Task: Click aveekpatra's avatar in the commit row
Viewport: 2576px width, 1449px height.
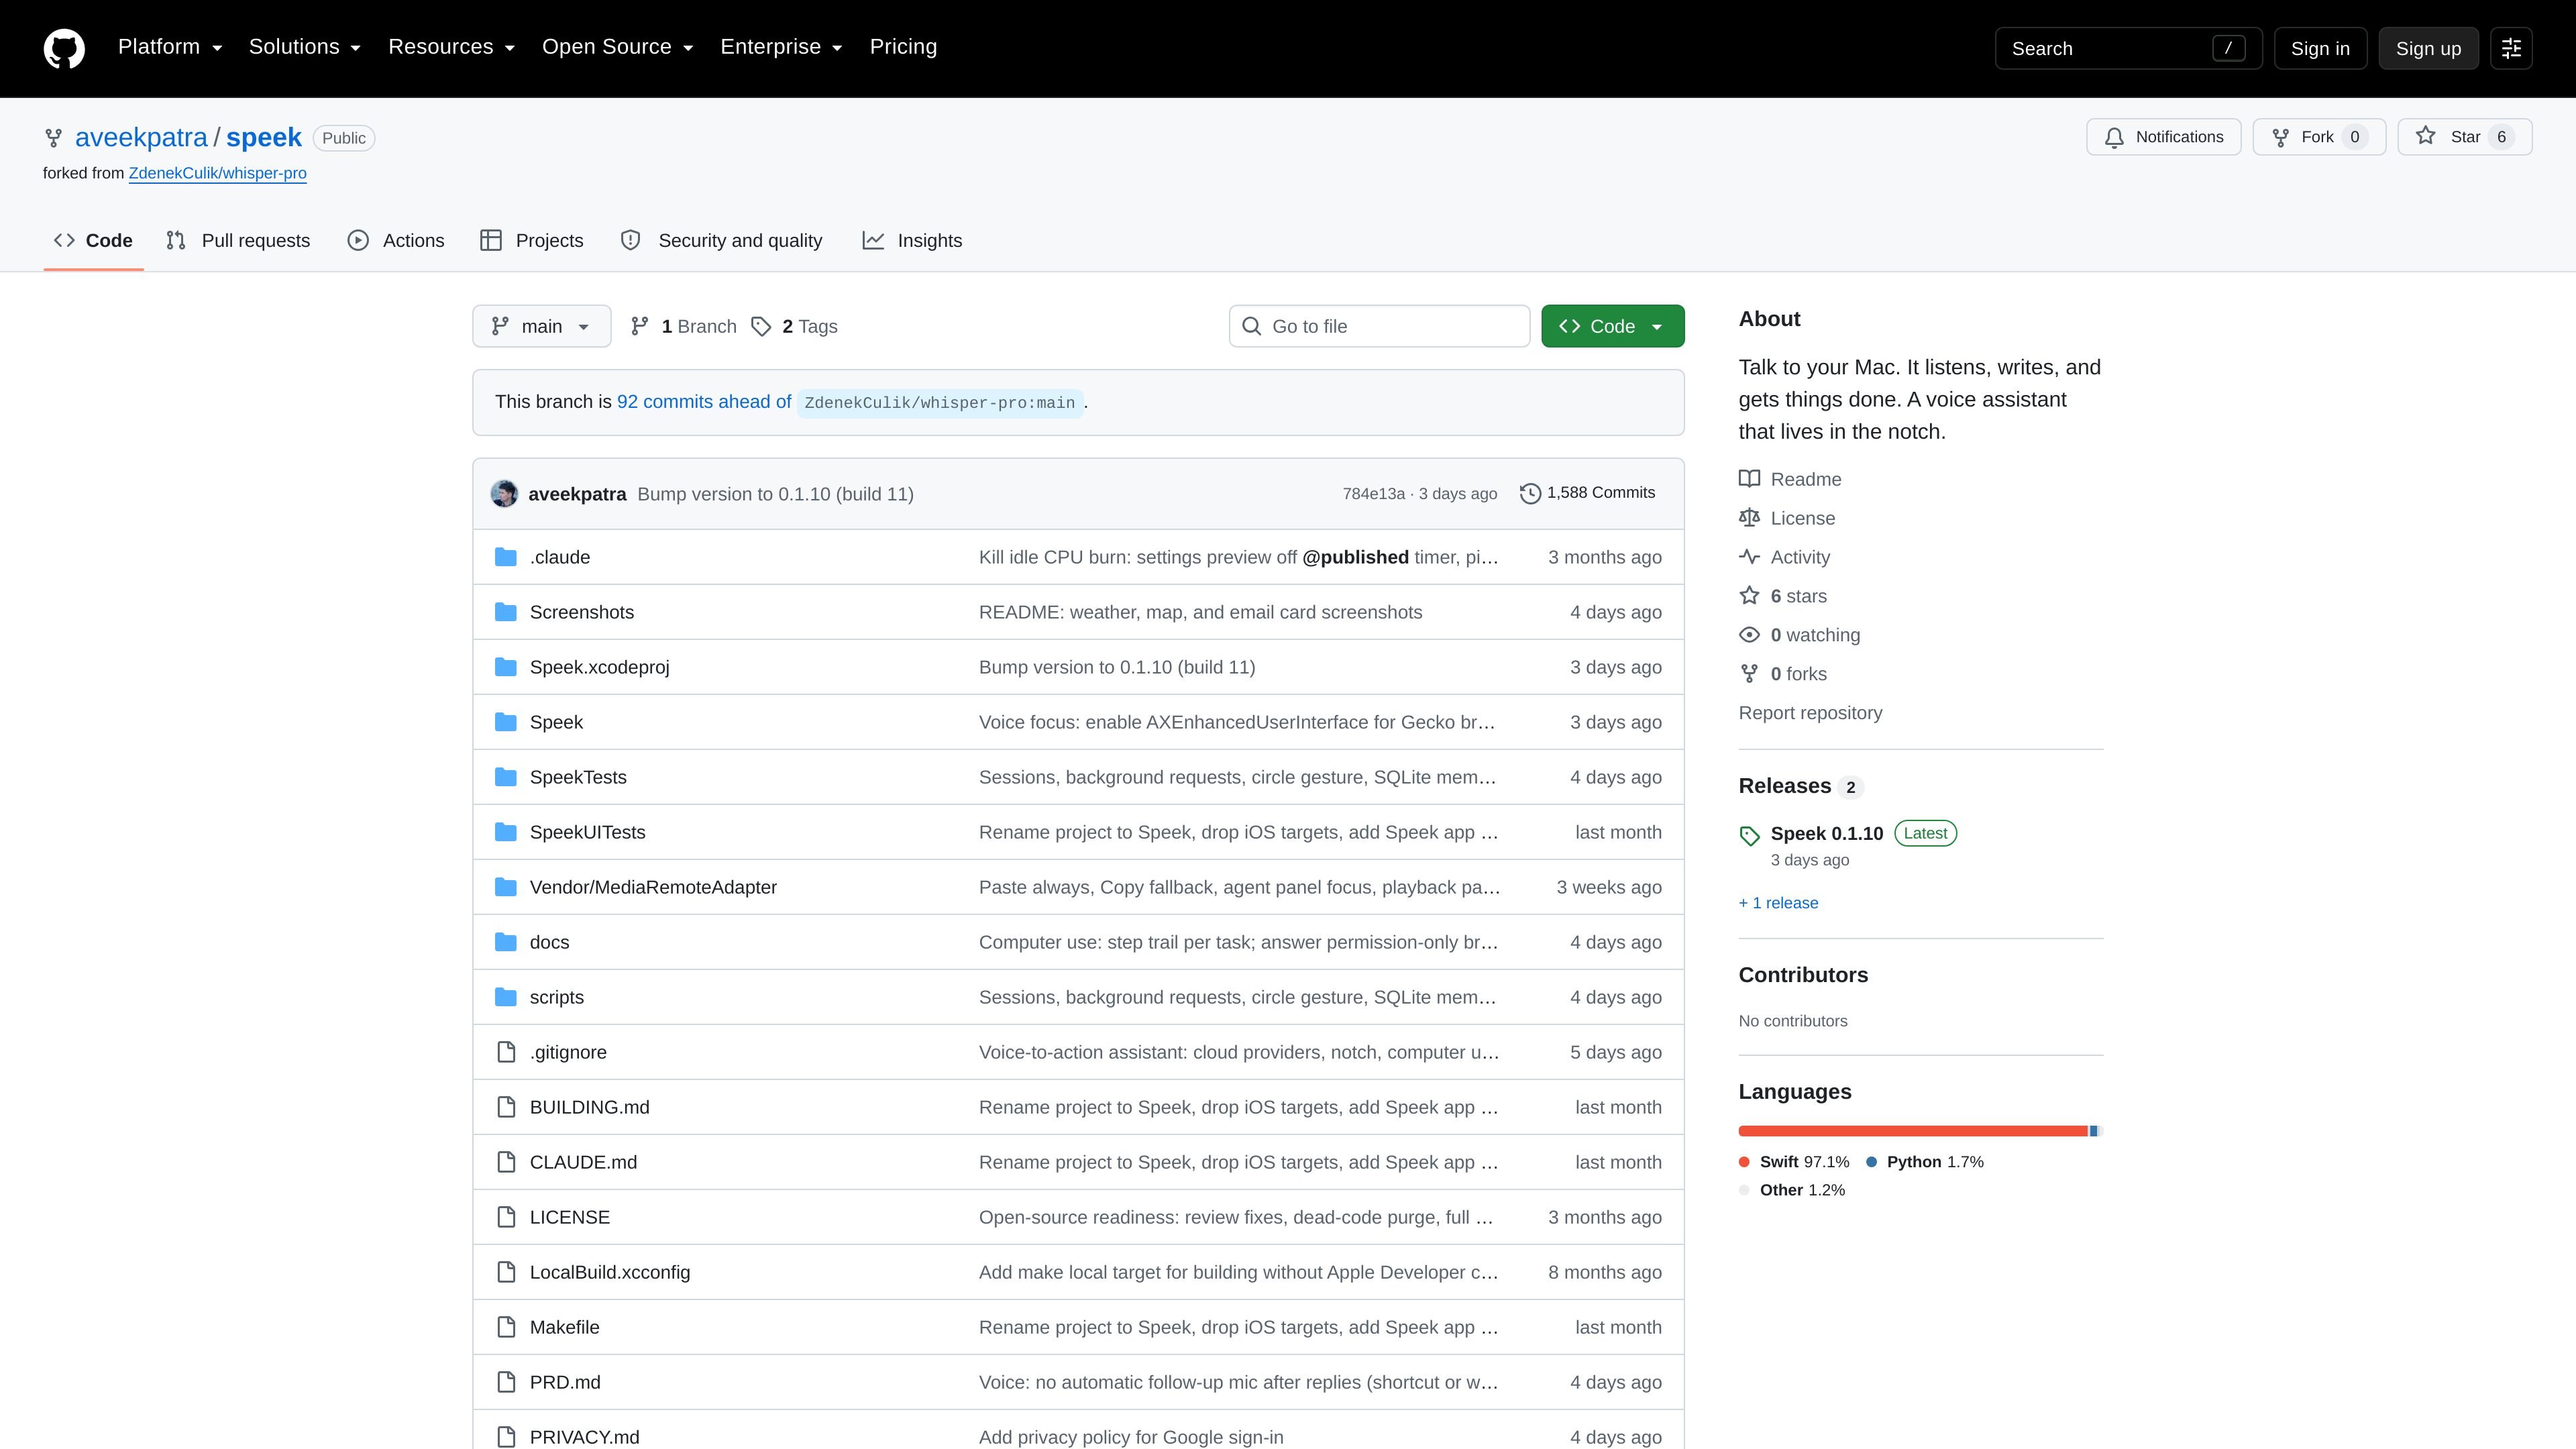Action: (504, 493)
